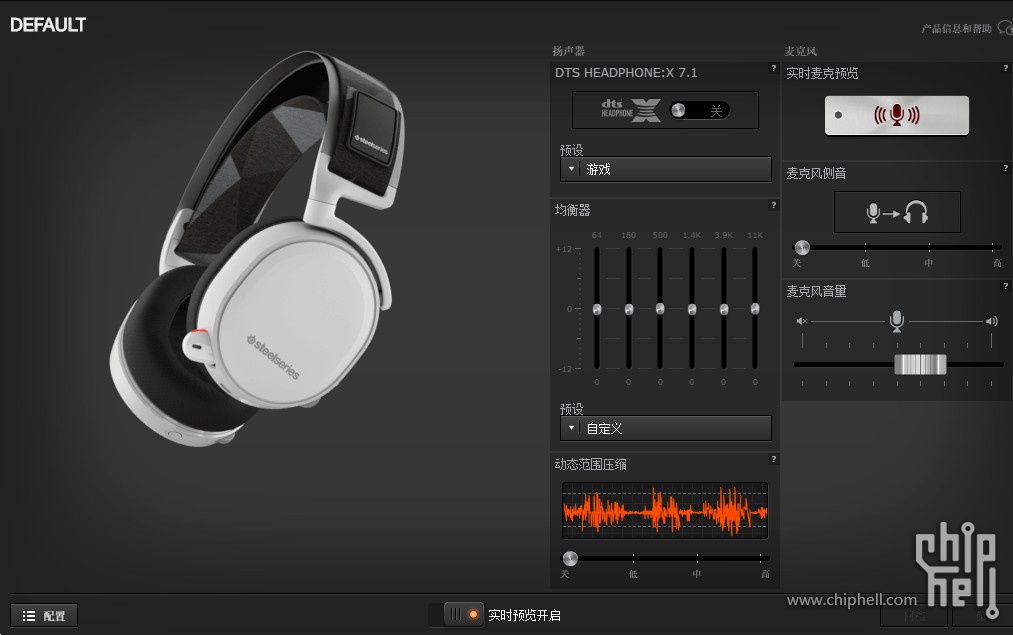Viewport: 1013px width, 635px height.
Task: Click the white Arctis headset image
Action: [255, 249]
